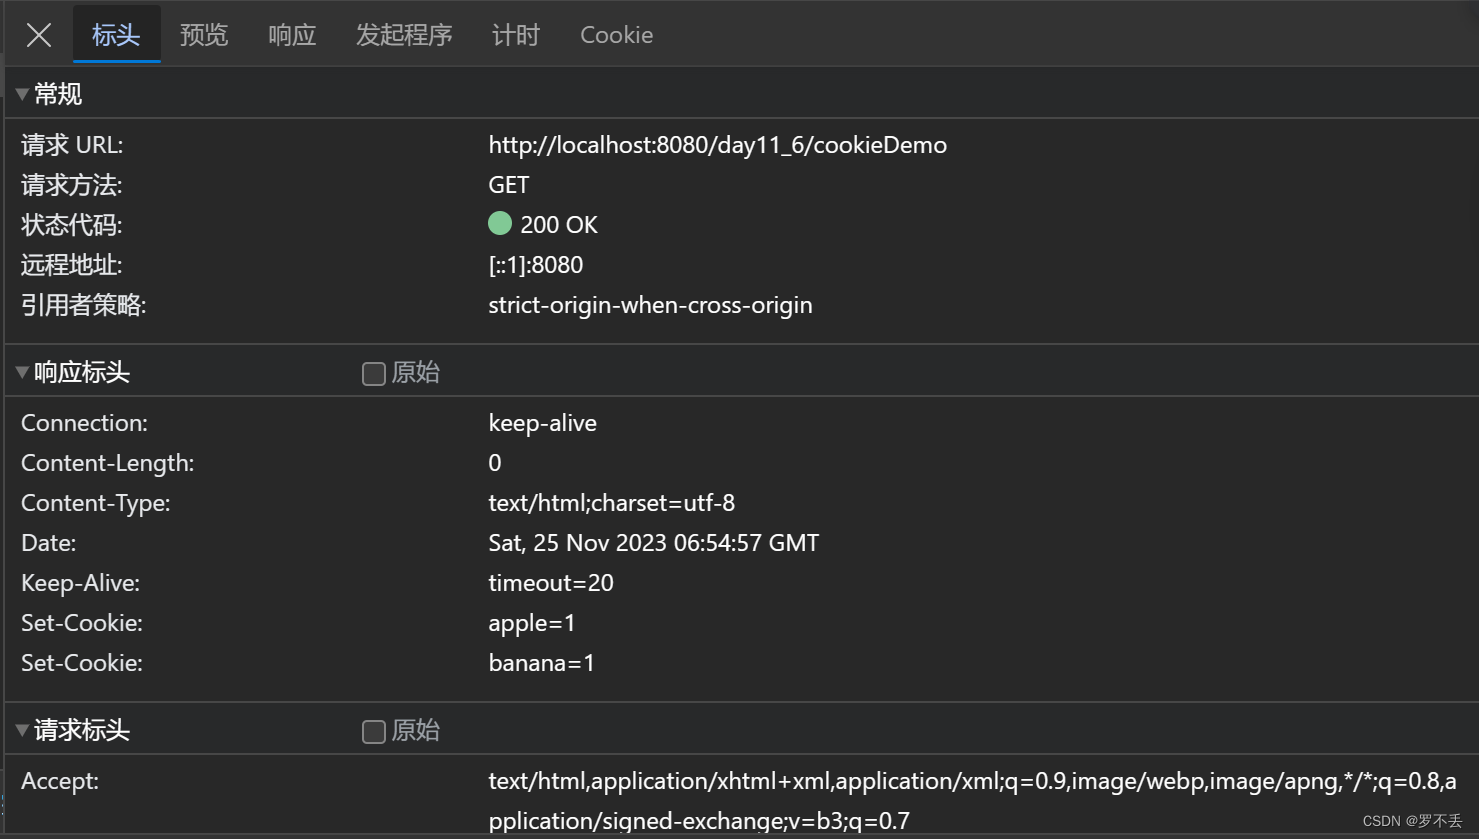Close the request details panel
Screen dimensions: 1479x839
[39, 35]
